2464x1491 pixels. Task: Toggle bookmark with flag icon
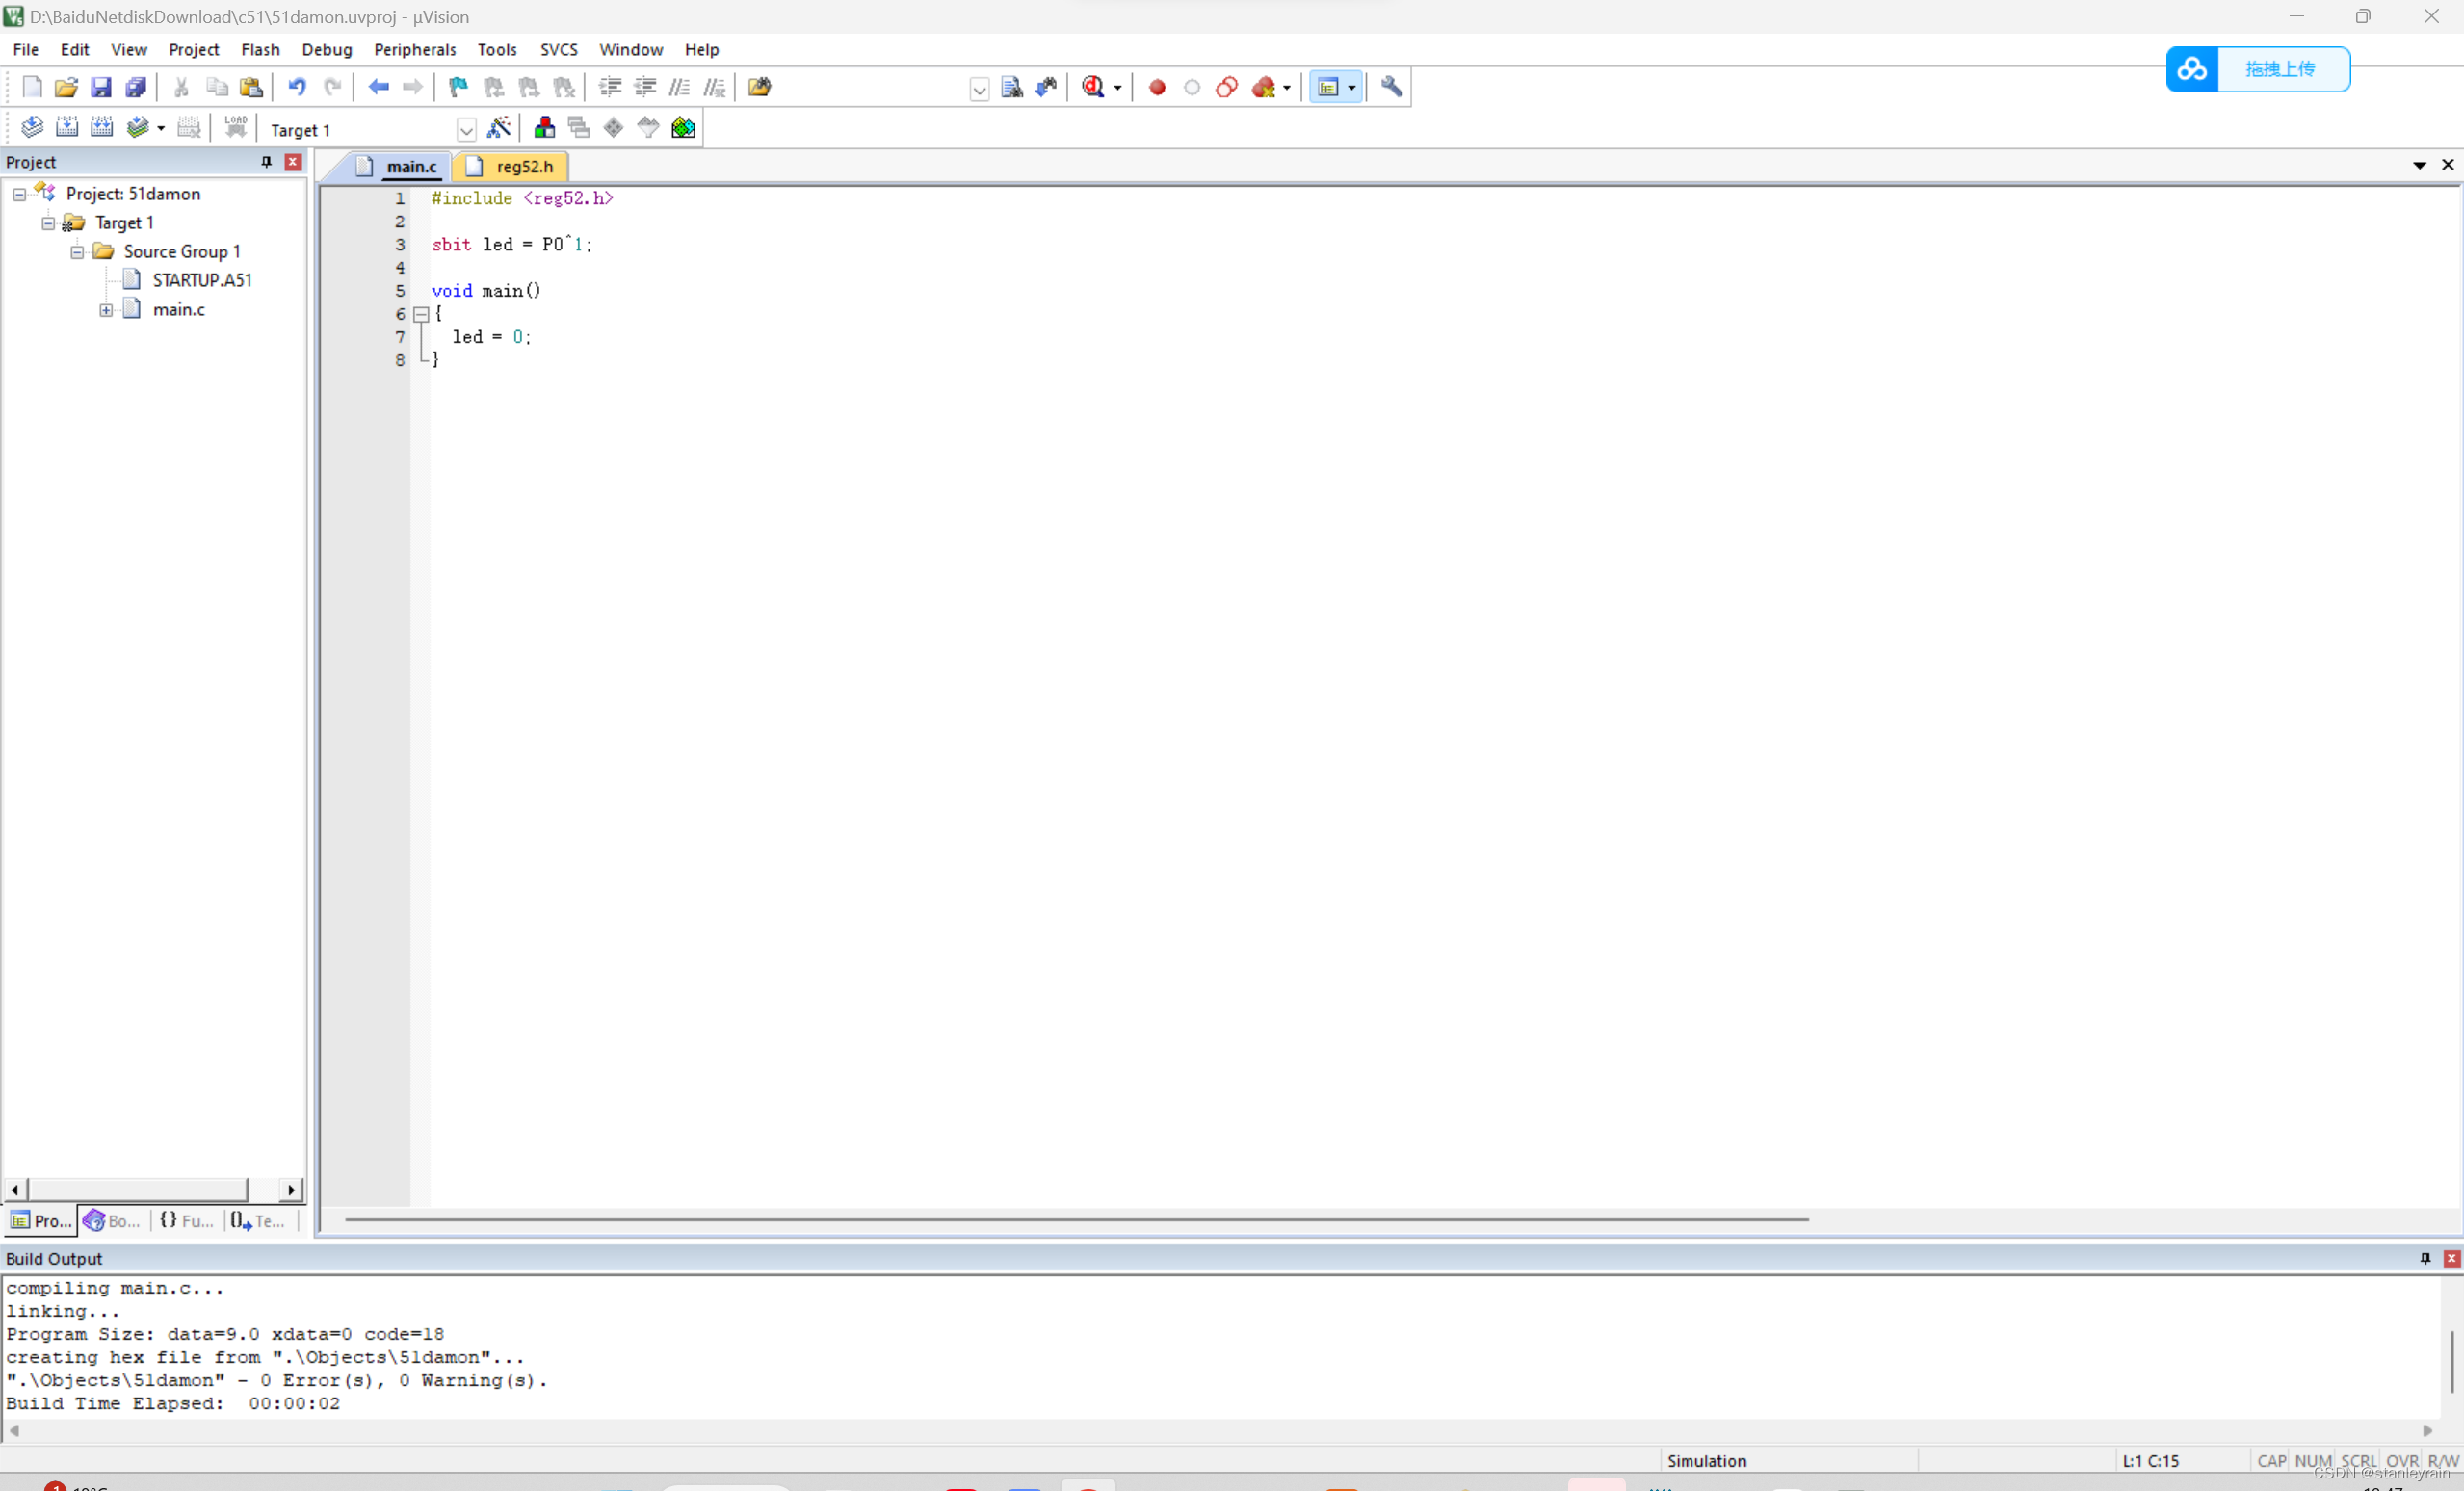click(458, 87)
